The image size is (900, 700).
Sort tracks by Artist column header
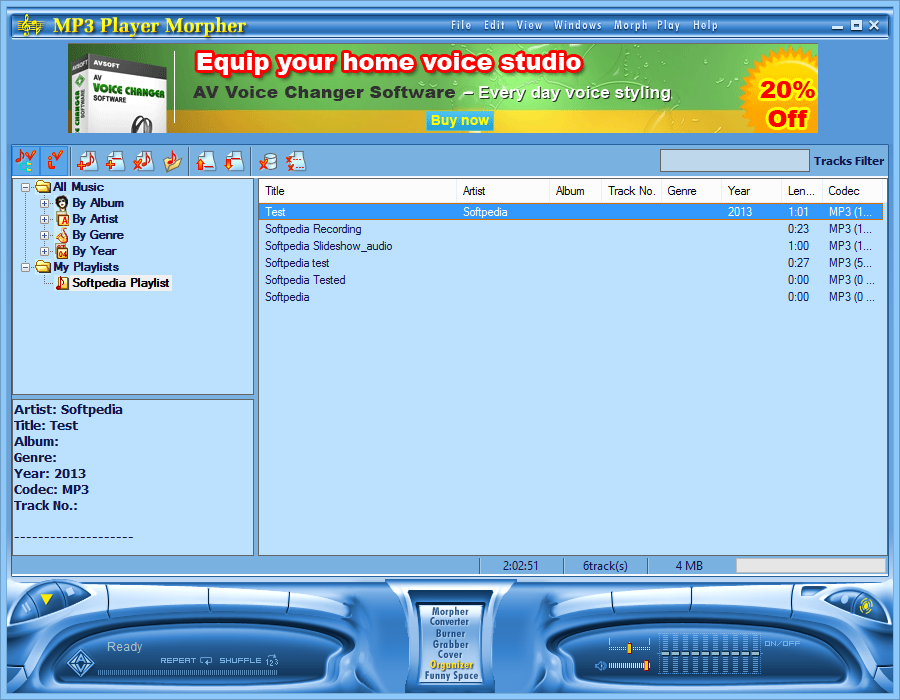click(x=503, y=191)
